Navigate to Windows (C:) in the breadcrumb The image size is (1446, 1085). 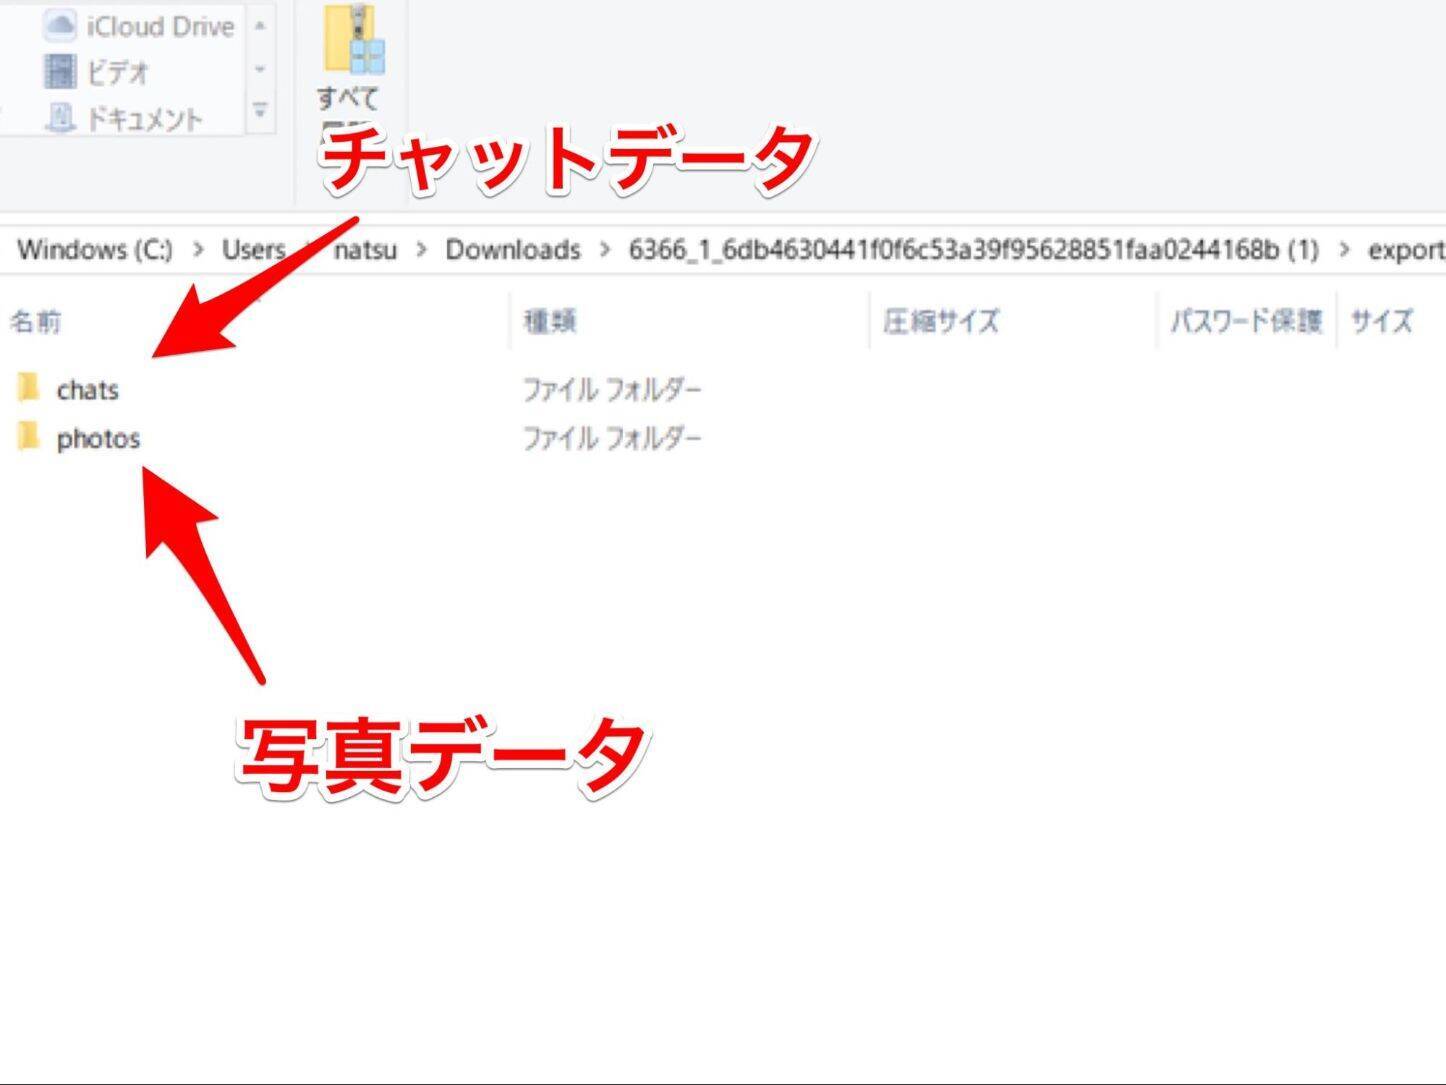[x=95, y=249]
